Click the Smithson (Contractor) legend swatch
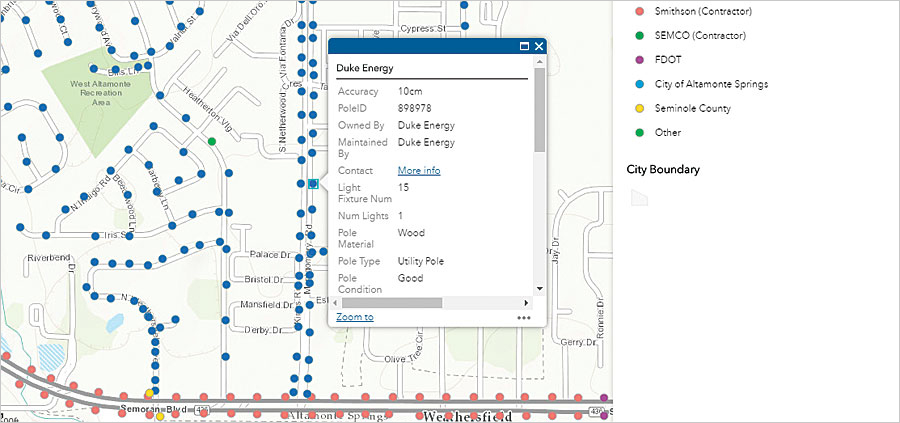This screenshot has width=900, height=423. tap(640, 11)
